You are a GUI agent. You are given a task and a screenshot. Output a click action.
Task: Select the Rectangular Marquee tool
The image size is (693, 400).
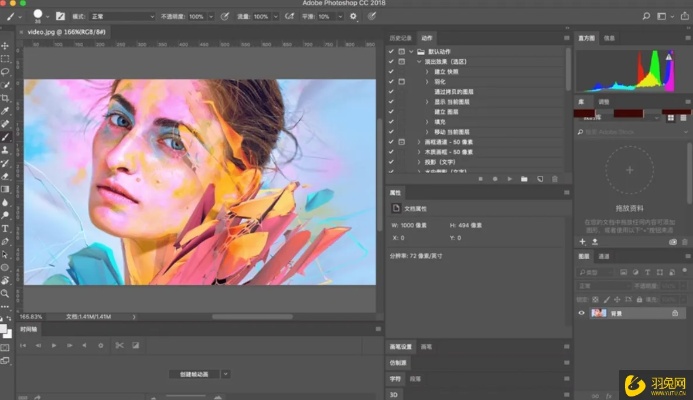coord(5,59)
